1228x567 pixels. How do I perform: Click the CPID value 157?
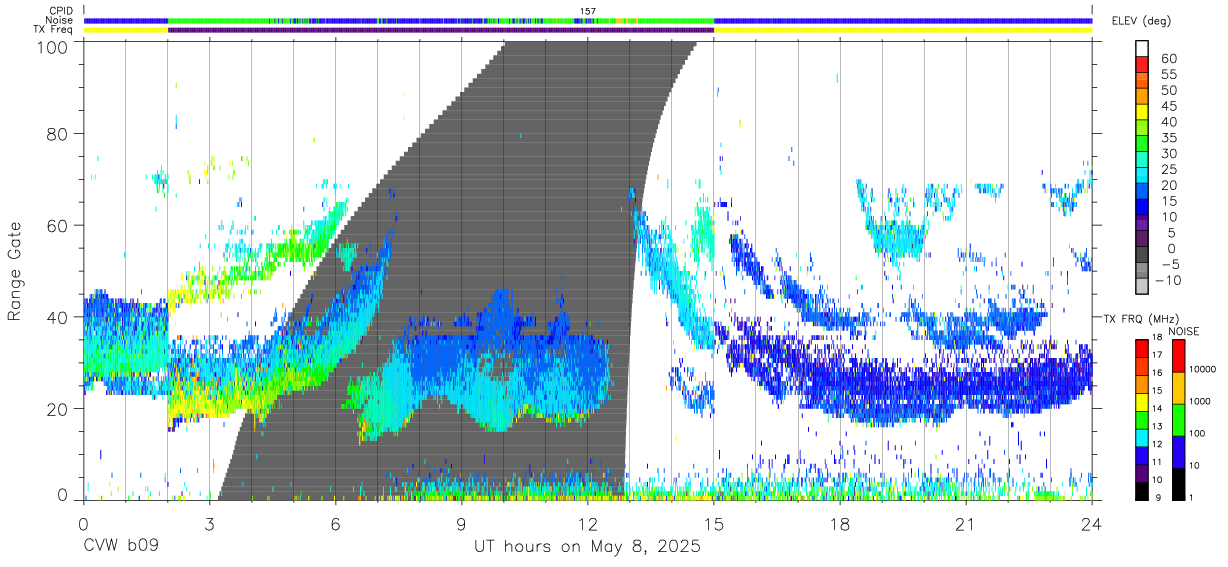point(588,11)
